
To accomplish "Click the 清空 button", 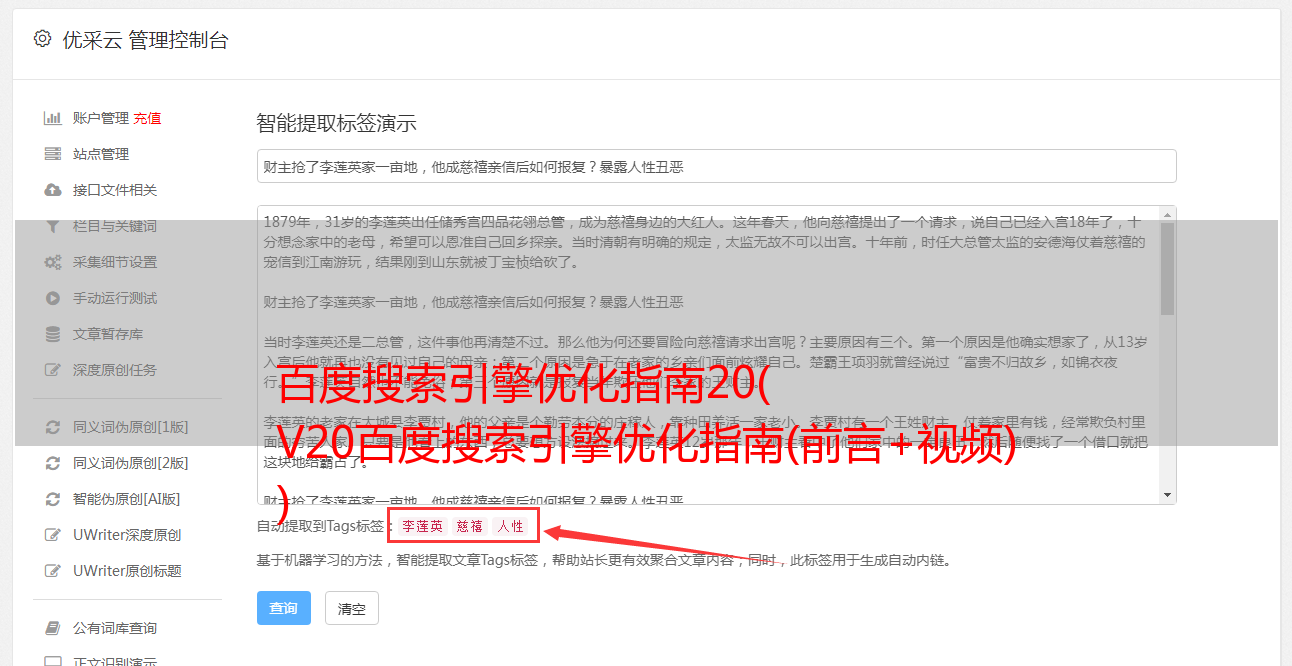I will 352,608.
